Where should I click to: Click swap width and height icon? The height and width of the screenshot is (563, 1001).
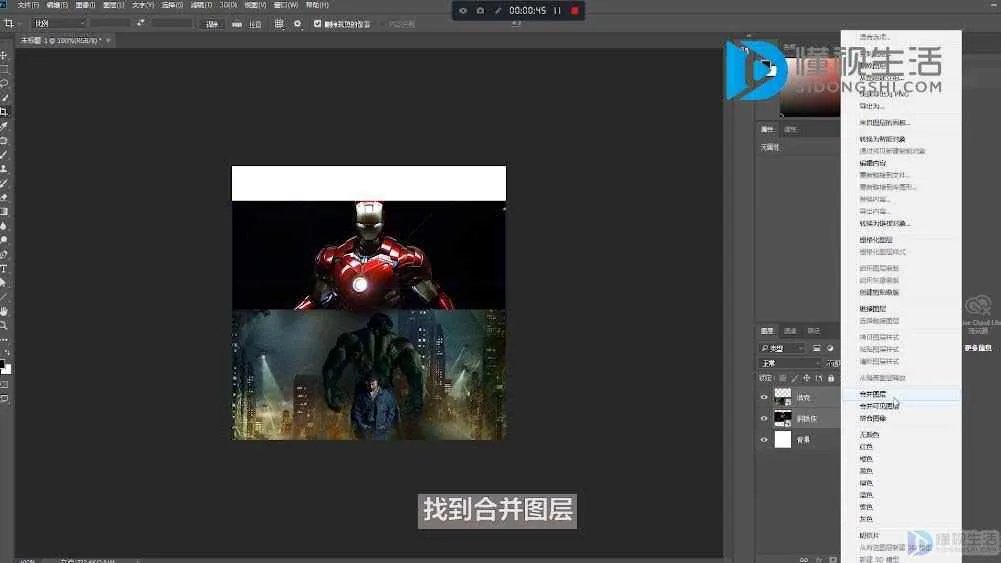pos(140,23)
